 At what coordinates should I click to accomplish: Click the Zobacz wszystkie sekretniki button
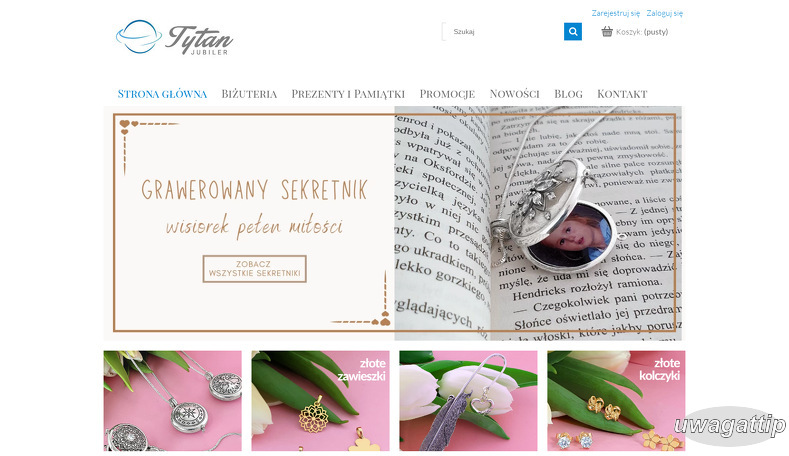point(255,269)
